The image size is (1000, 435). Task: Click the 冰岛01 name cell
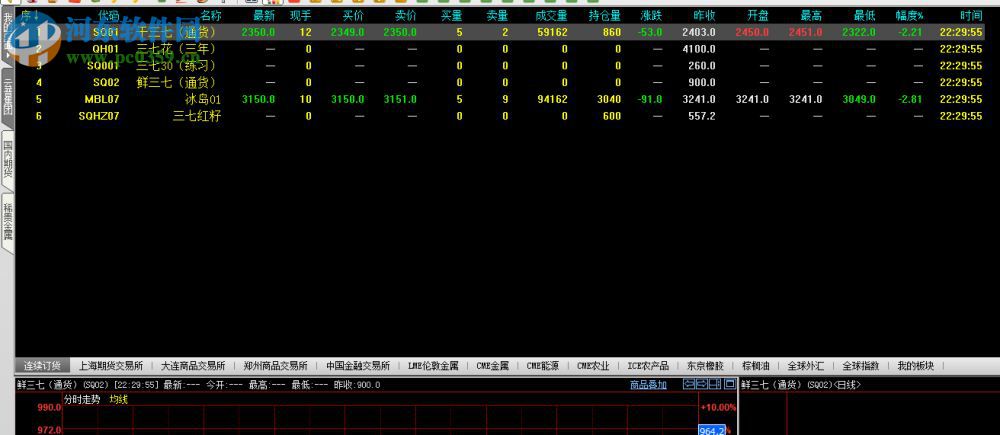203,99
